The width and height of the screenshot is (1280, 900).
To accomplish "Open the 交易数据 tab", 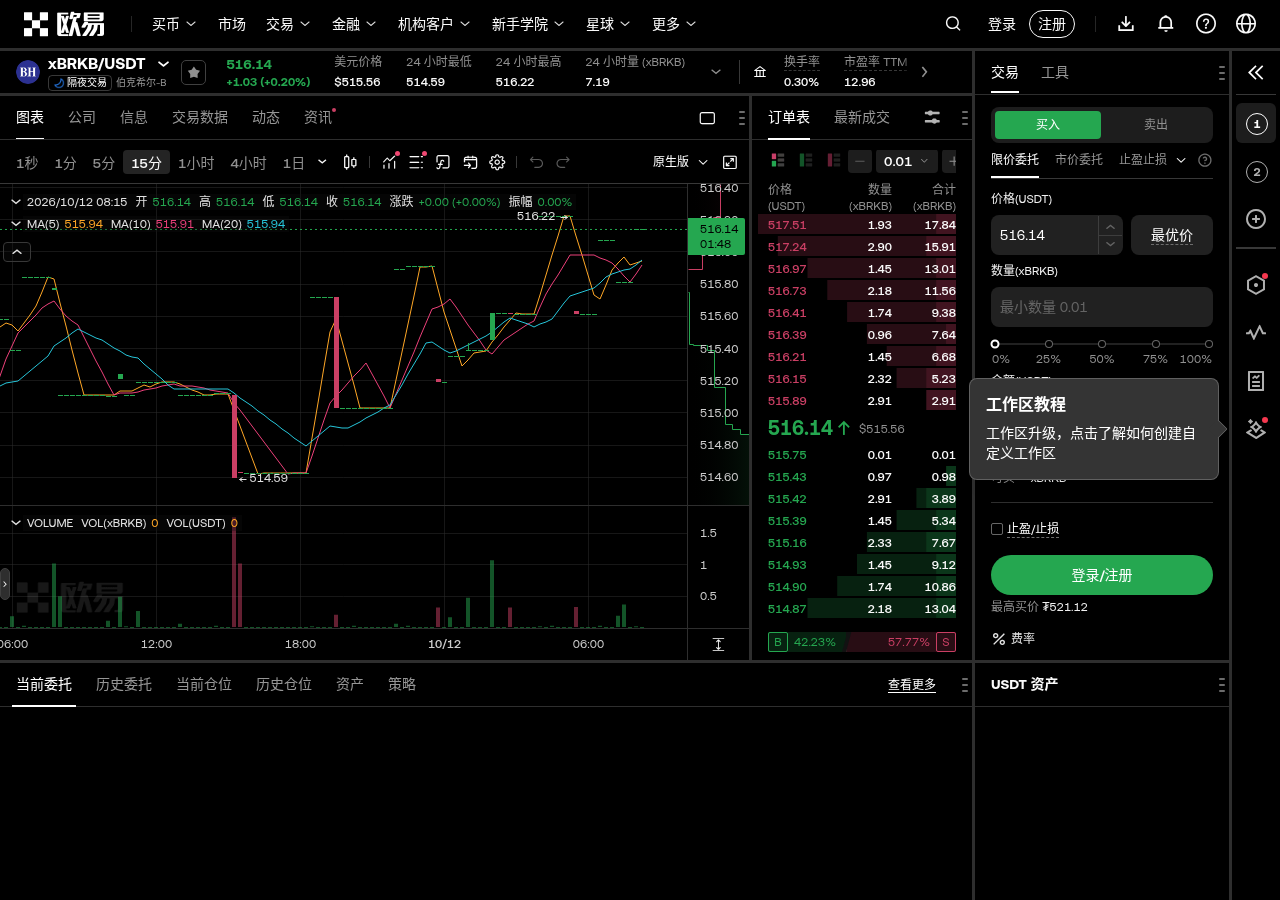I will point(200,117).
